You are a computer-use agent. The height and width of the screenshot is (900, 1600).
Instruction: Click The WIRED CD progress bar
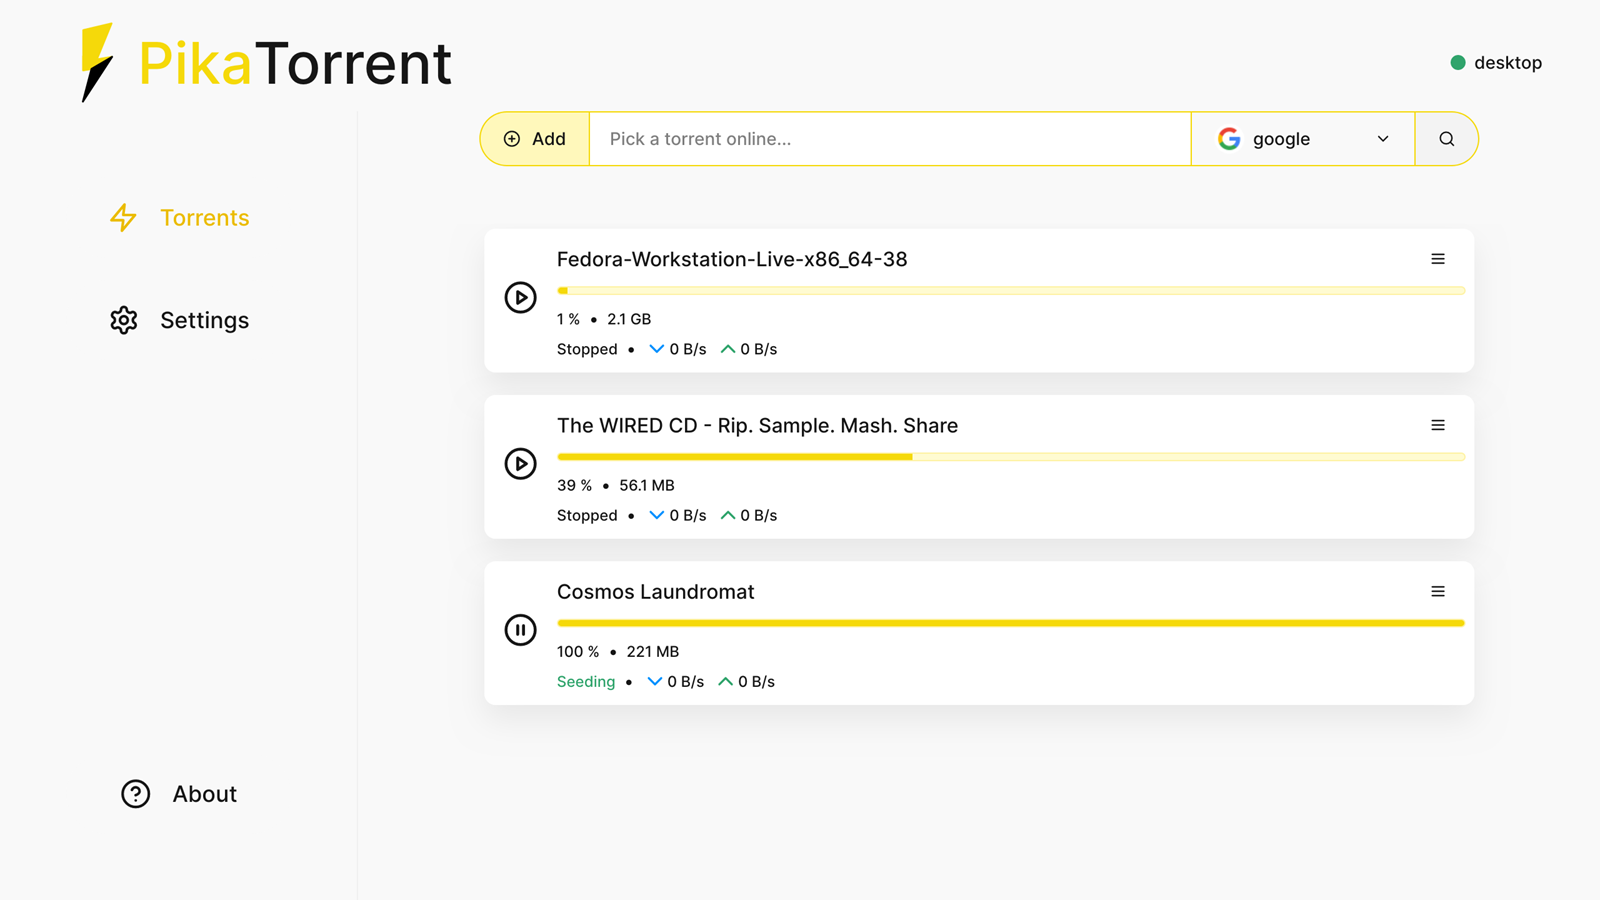(1011, 457)
